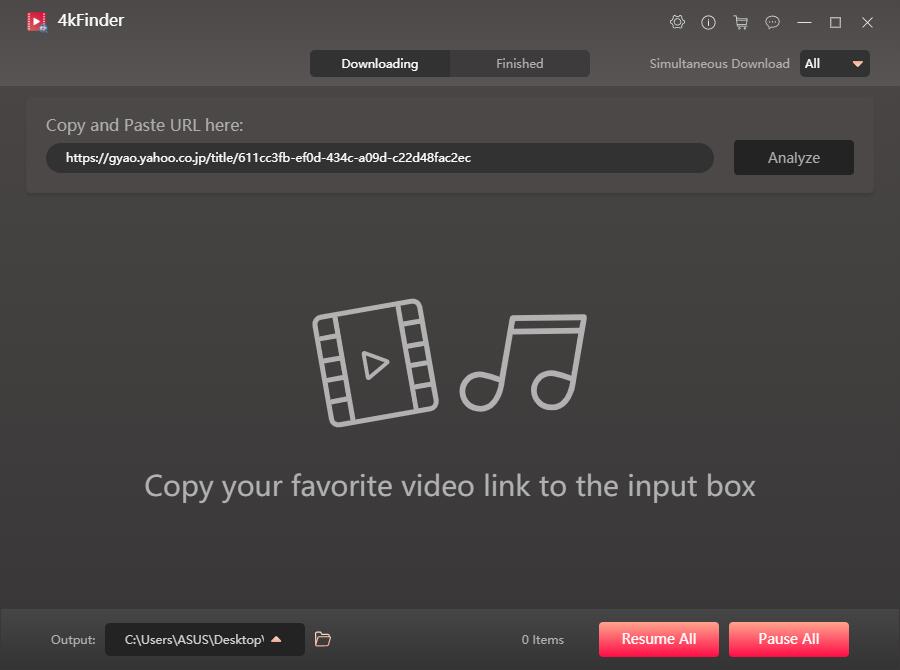Open output folder via folder icon

tap(322, 639)
